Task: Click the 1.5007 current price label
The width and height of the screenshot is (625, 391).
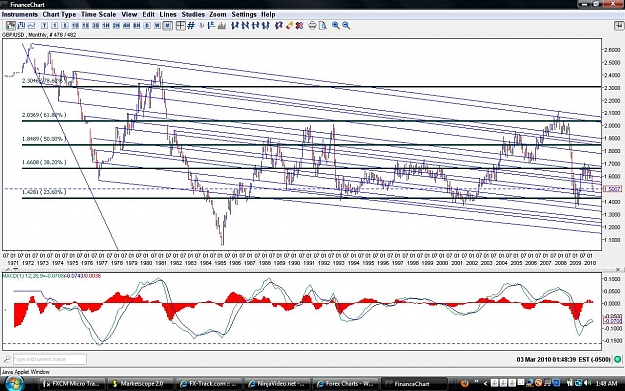Action: (612, 189)
